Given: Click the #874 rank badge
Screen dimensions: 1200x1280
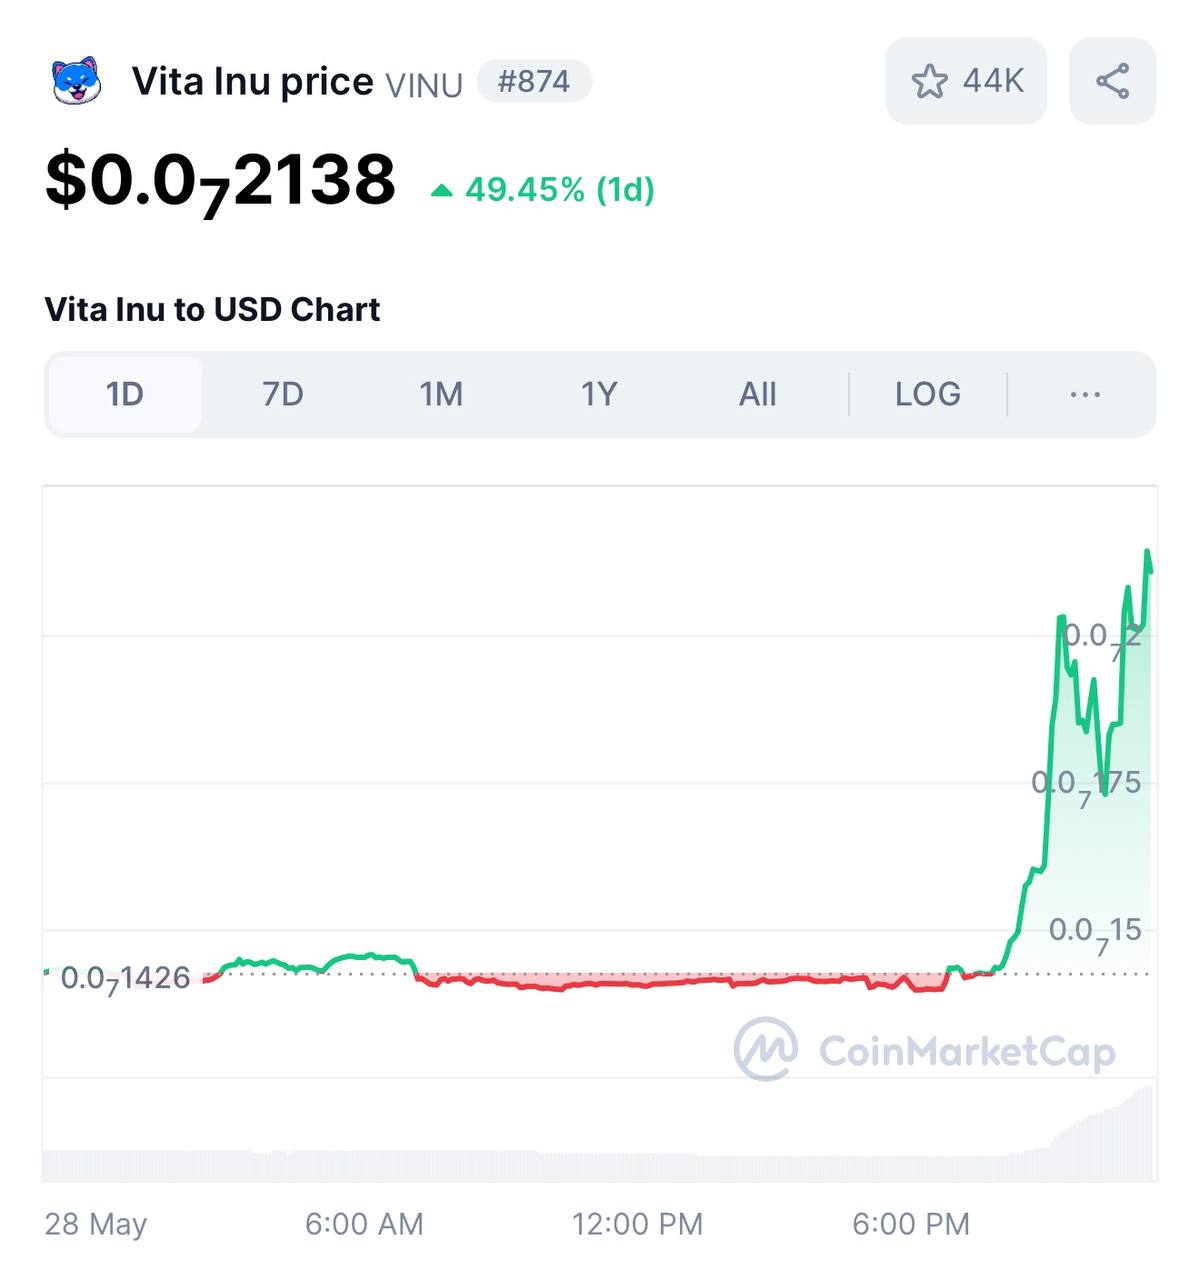Looking at the screenshot, I should point(534,81).
